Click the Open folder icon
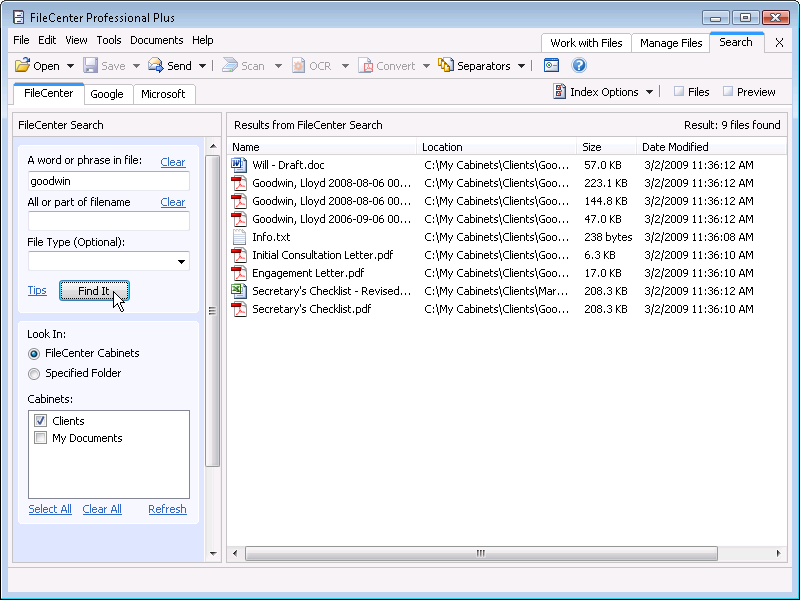 (x=22, y=65)
